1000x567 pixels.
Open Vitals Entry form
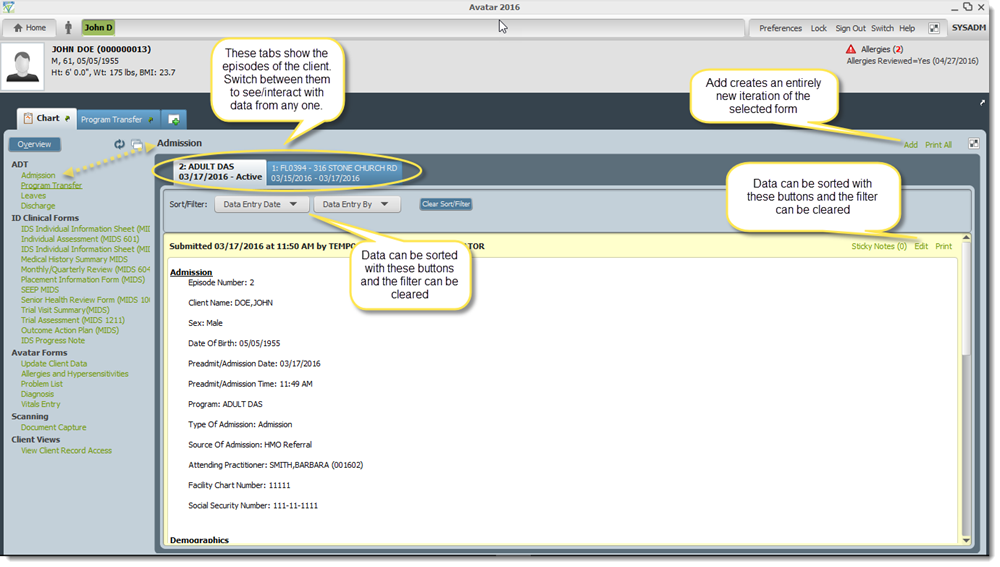(40, 404)
